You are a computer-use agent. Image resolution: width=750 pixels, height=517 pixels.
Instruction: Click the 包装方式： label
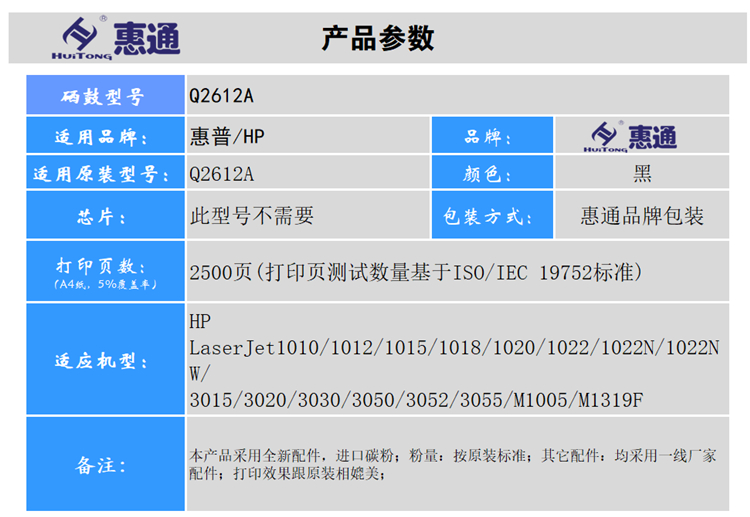[x=487, y=216]
